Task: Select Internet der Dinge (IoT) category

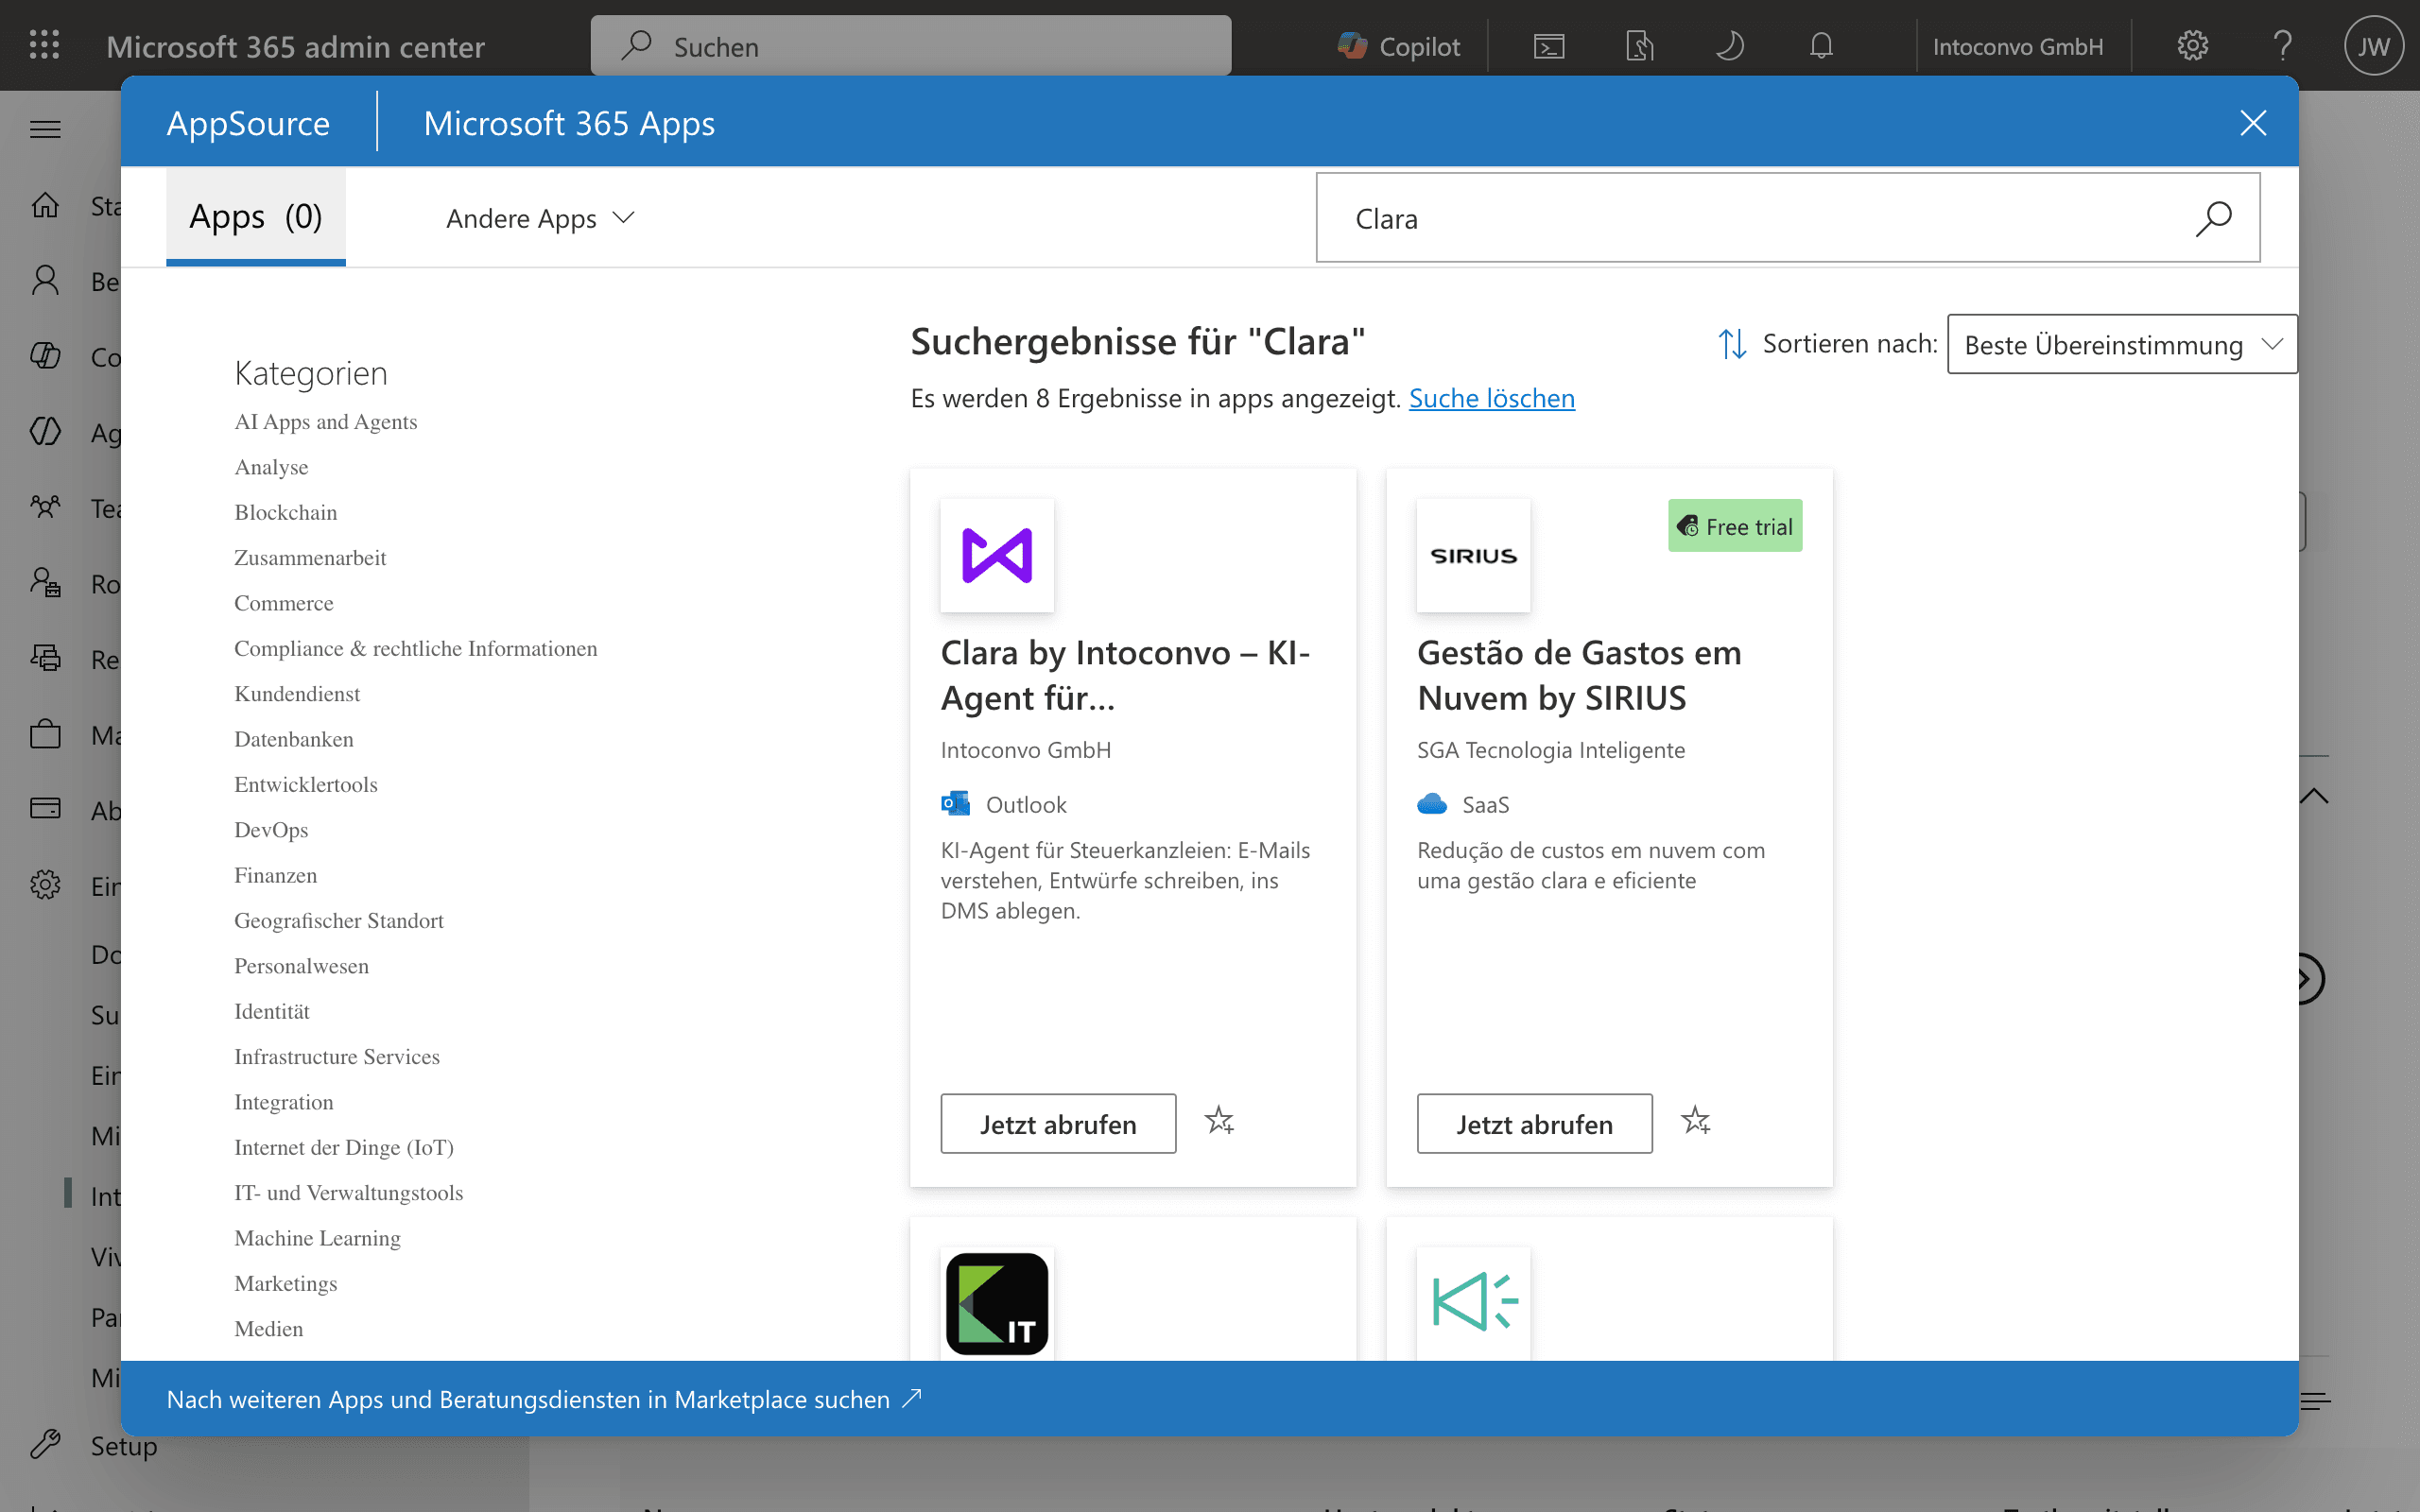Action: coord(344,1147)
